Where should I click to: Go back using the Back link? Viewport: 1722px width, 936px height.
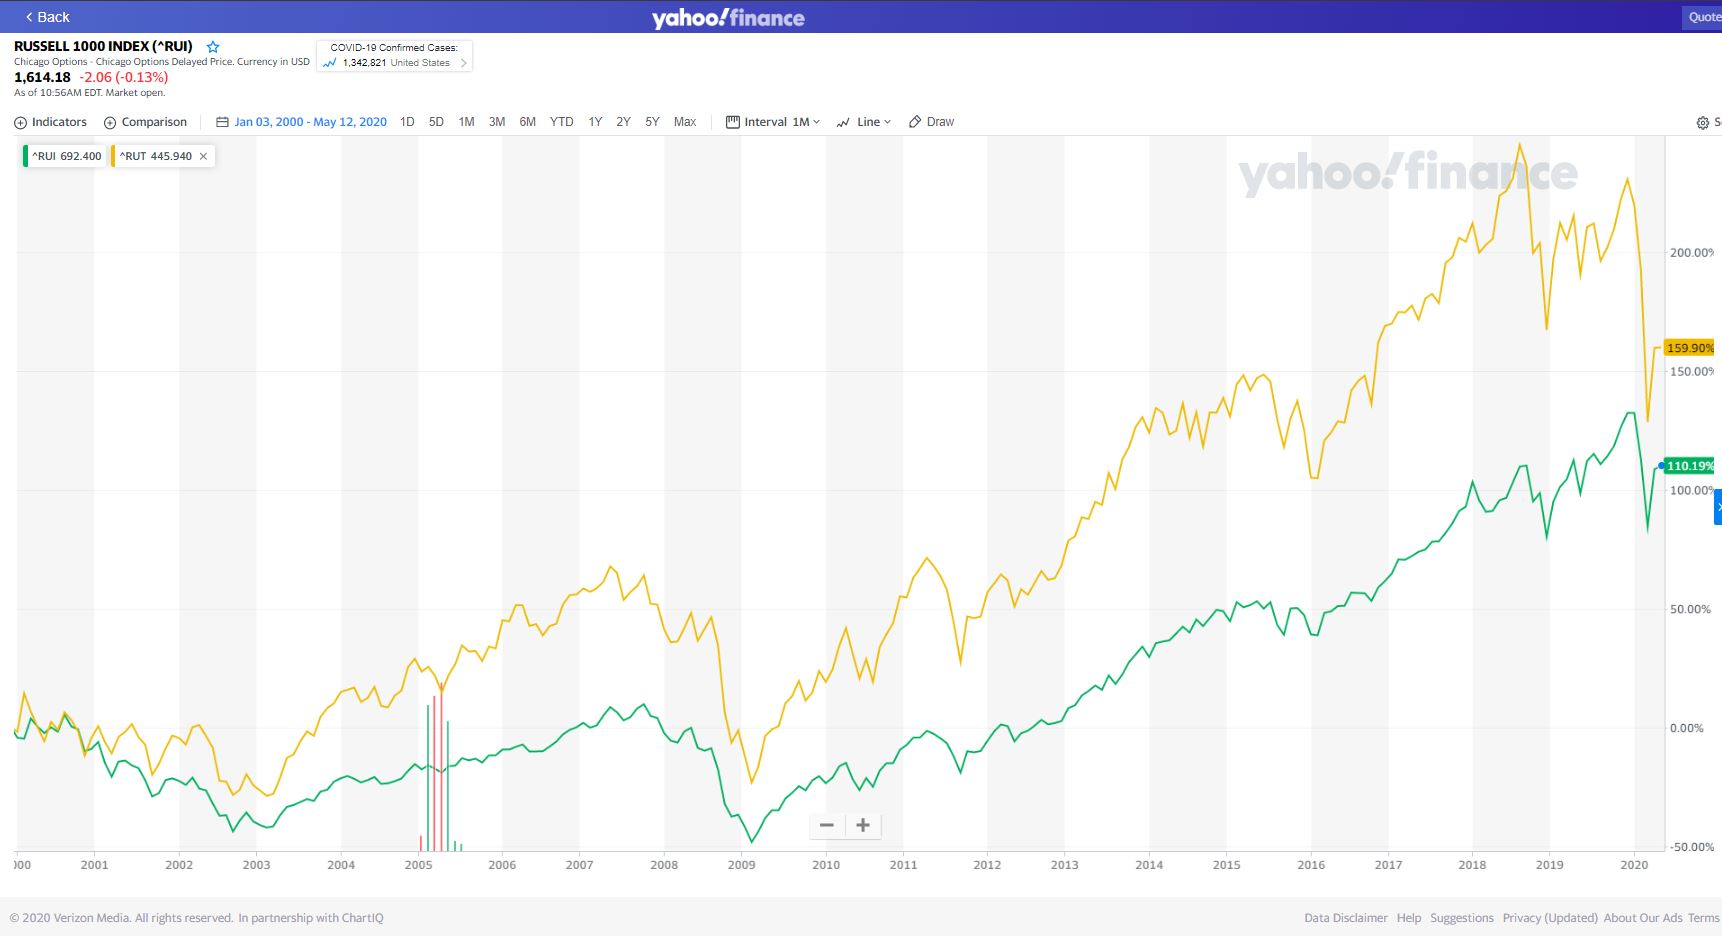47,17
